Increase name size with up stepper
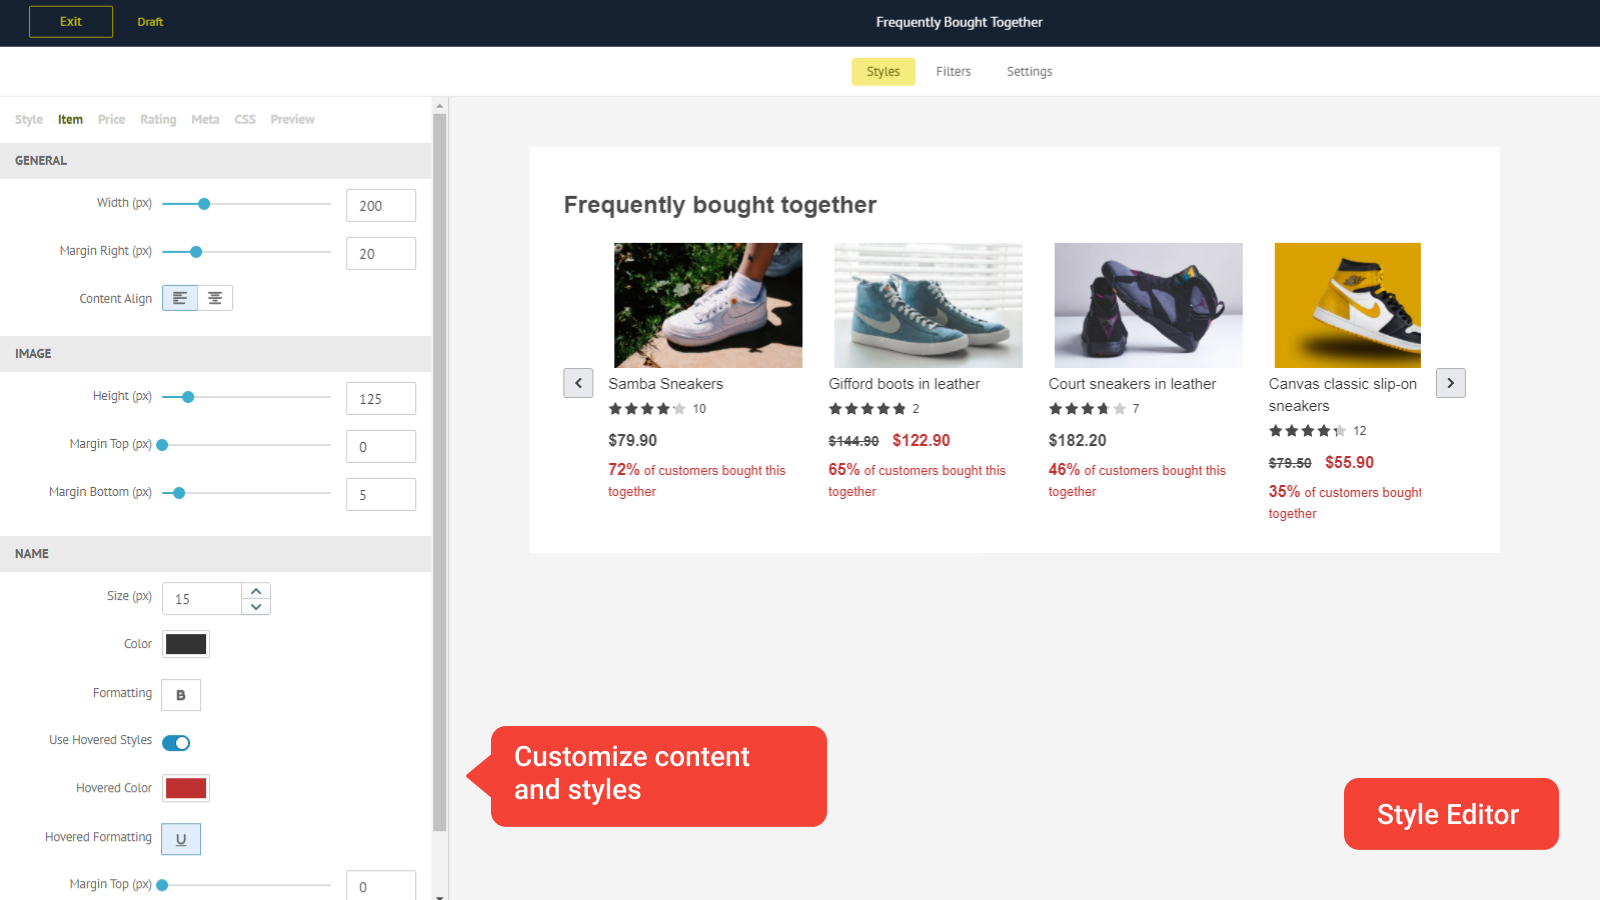Viewport: 1600px width, 900px height. click(256, 591)
